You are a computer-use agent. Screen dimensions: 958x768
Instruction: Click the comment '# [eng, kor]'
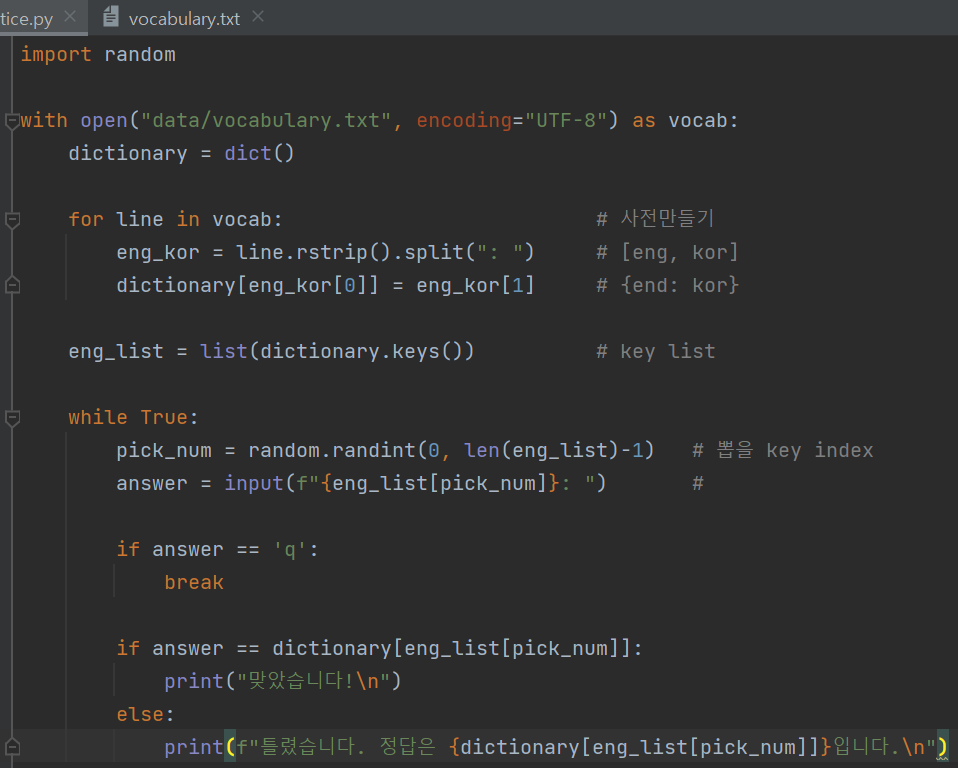[667, 252]
